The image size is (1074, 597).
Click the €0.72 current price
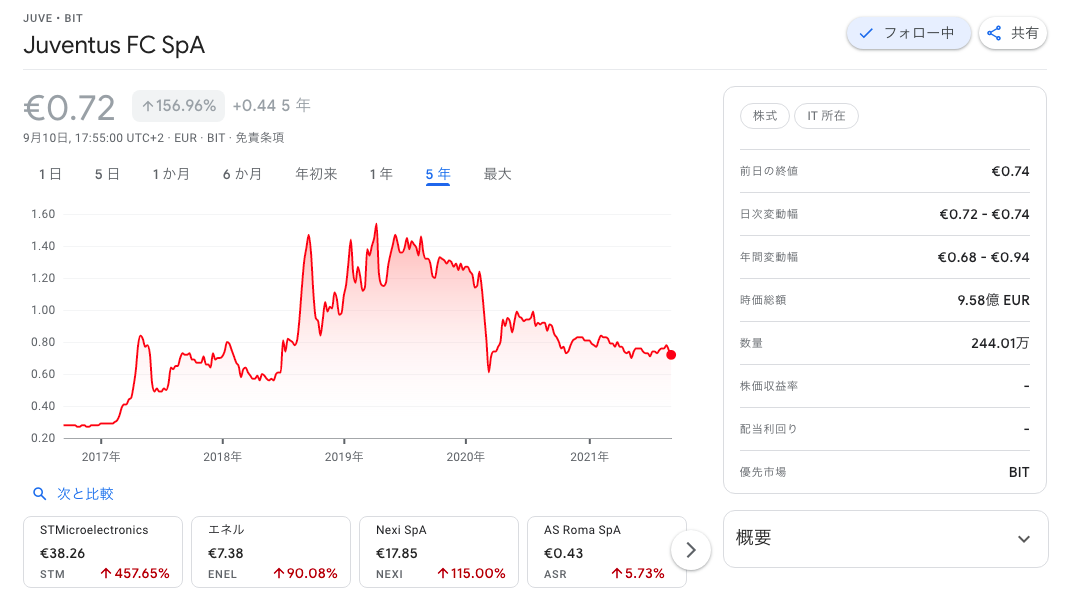tap(69, 107)
